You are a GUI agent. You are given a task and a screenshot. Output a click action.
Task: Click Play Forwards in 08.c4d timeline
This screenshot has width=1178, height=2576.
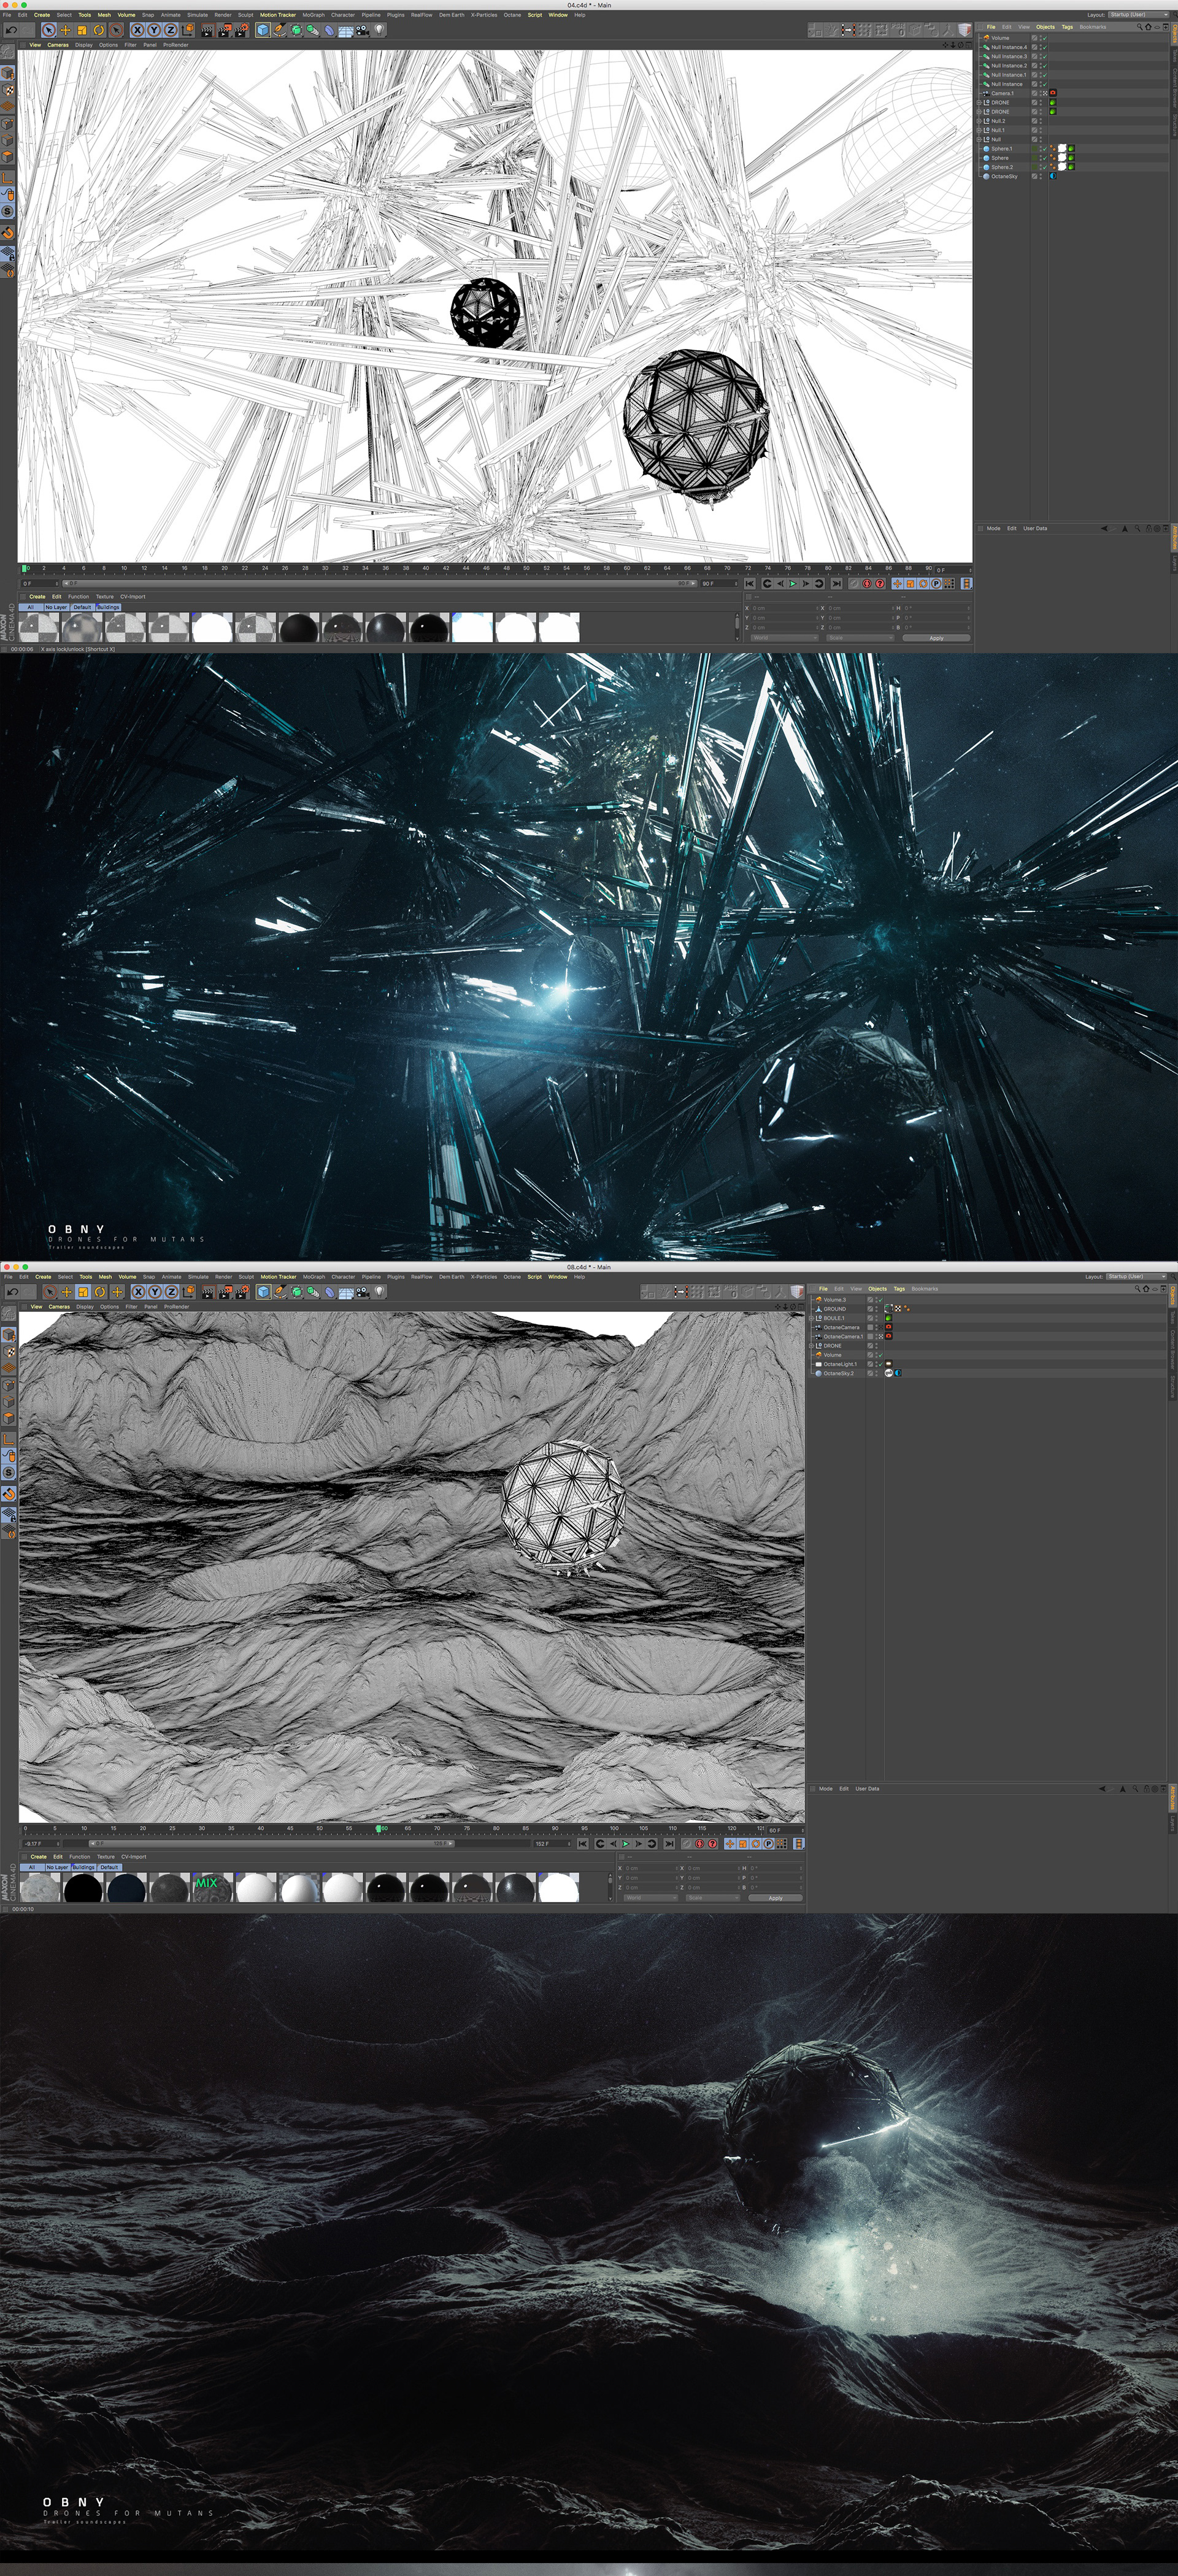[x=625, y=1844]
